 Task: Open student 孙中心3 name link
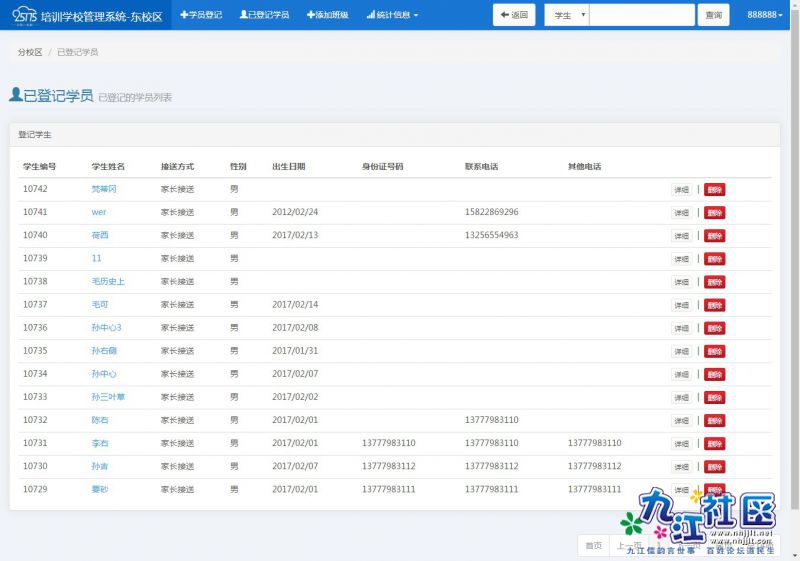[x=106, y=328]
